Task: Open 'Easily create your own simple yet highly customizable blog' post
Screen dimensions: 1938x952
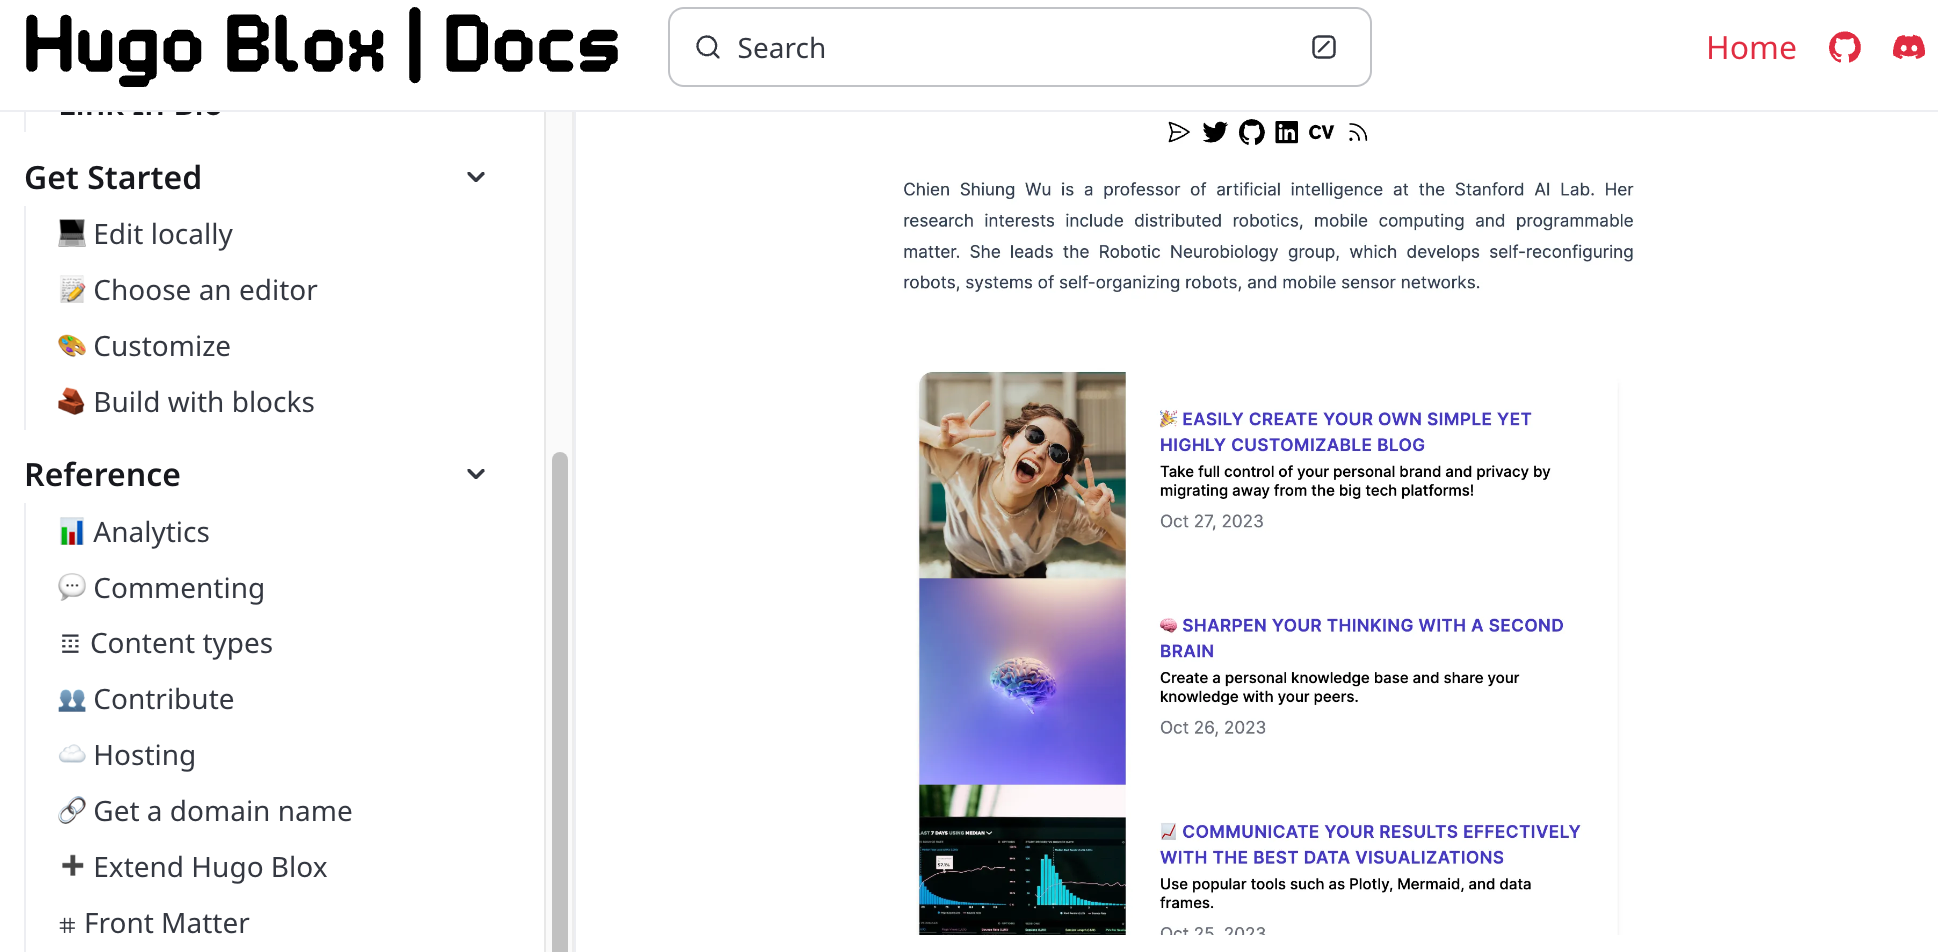Action: (x=1345, y=432)
